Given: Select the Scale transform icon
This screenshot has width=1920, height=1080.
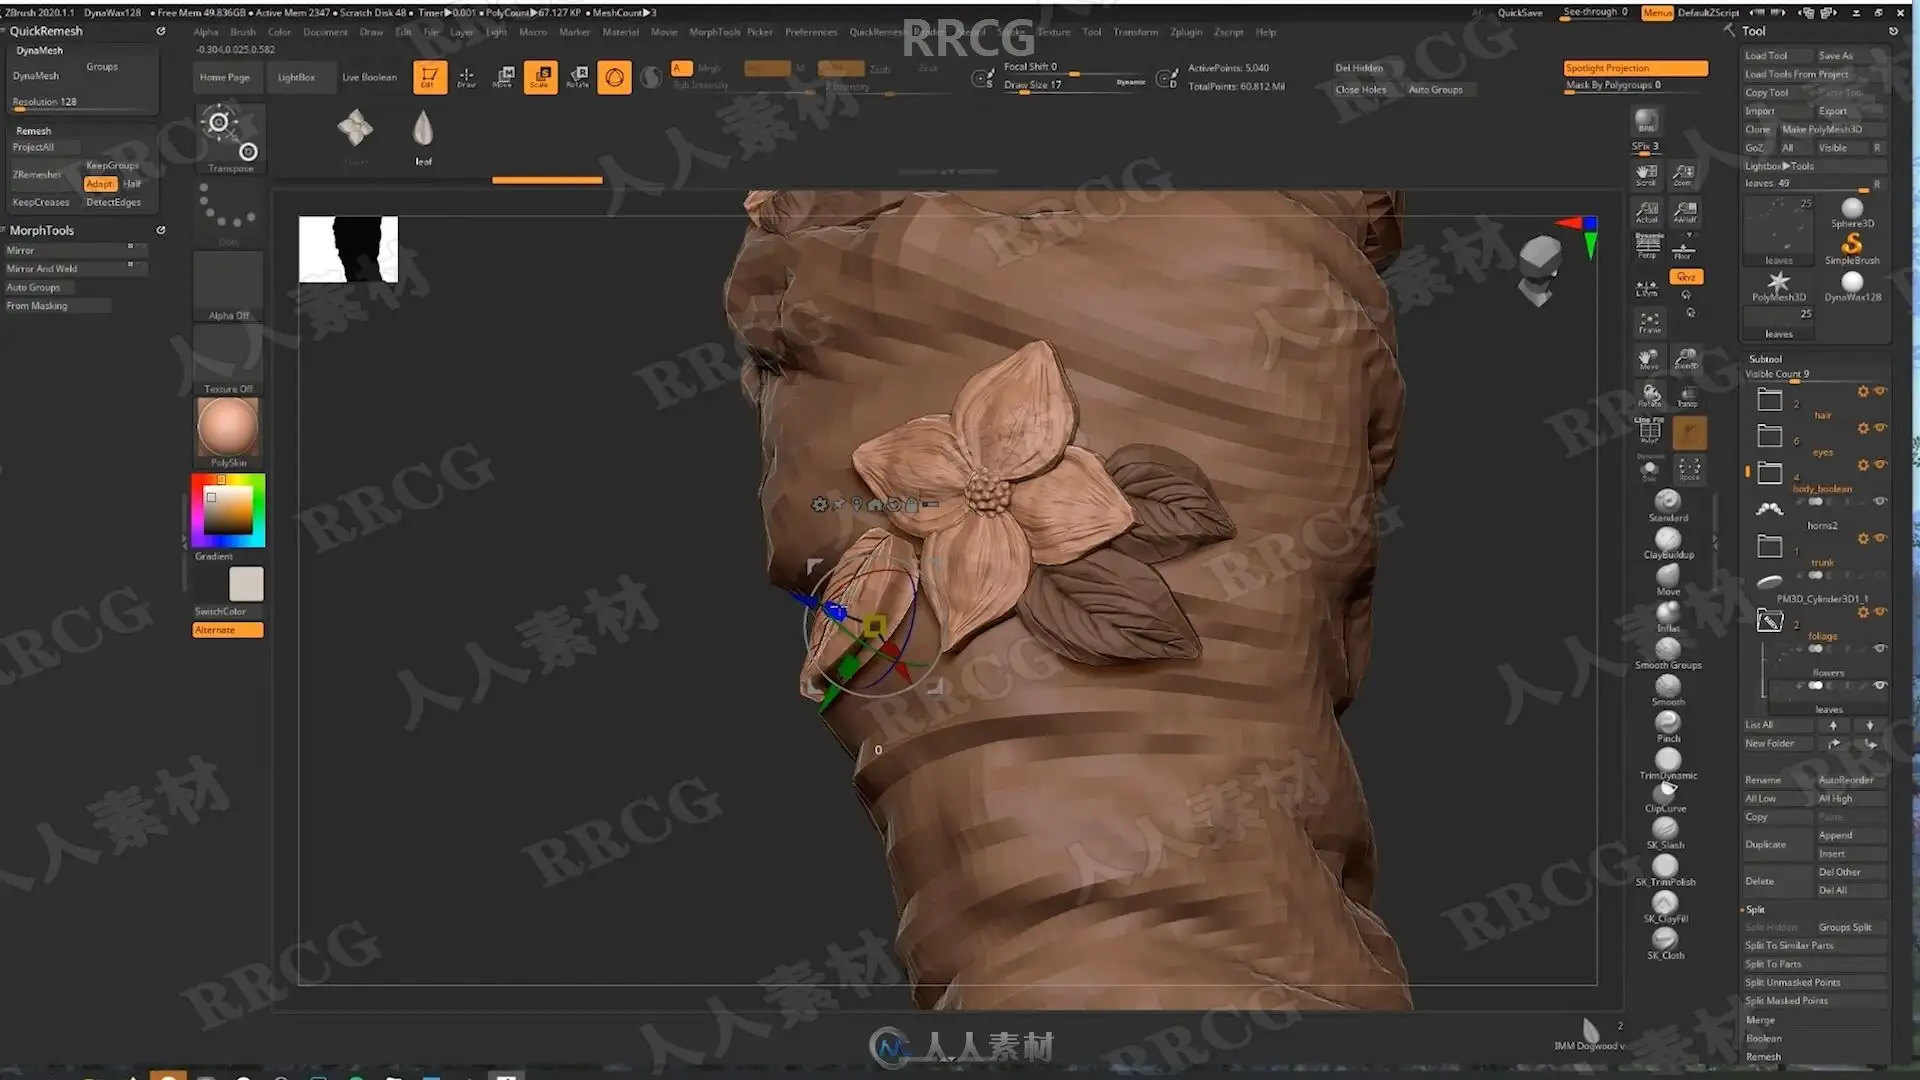Looking at the screenshot, I should point(540,77).
